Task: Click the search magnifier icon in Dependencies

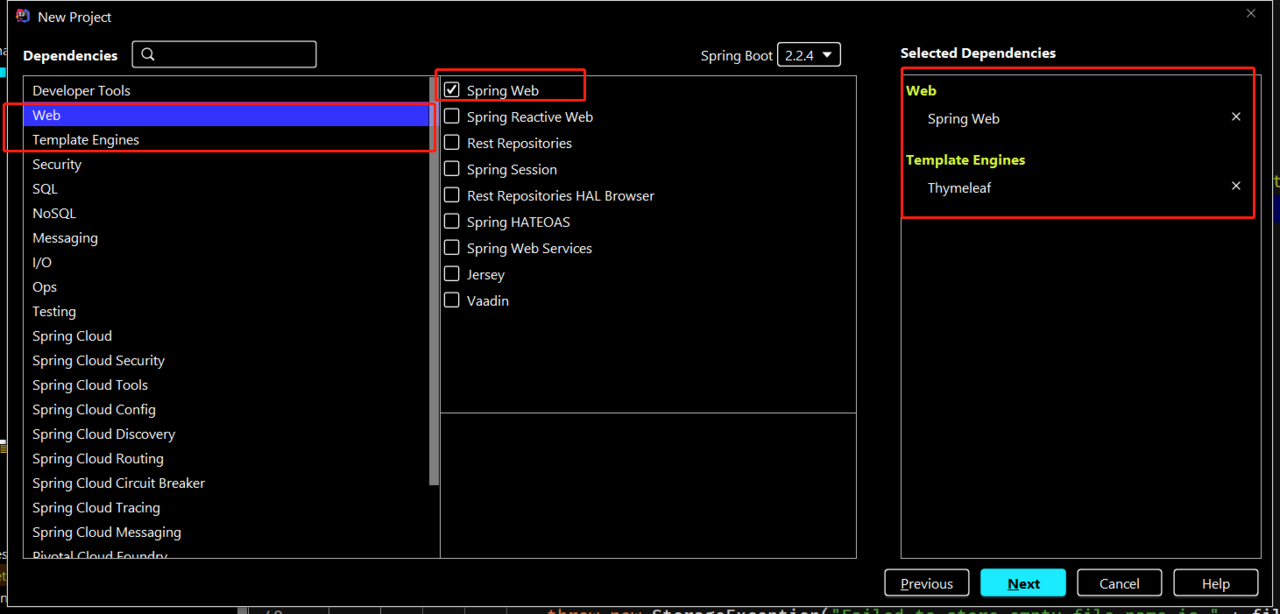Action: click(148, 55)
